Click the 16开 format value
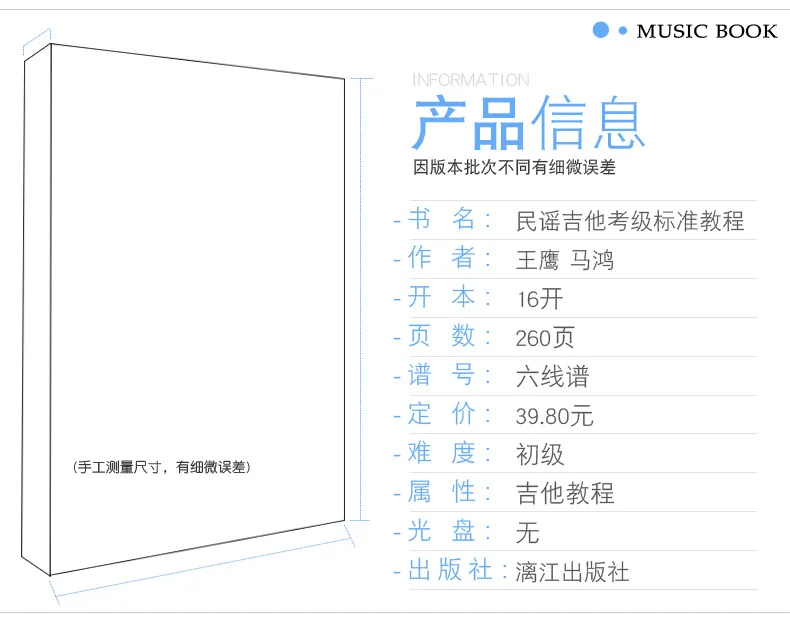The height and width of the screenshot is (625, 790). pyautogui.click(x=540, y=299)
